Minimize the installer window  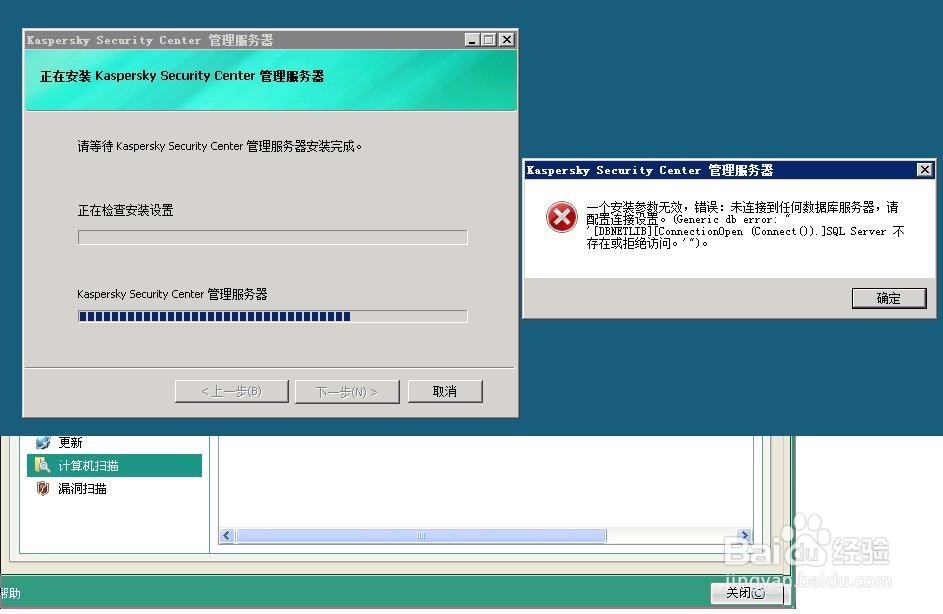click(472, 40)
